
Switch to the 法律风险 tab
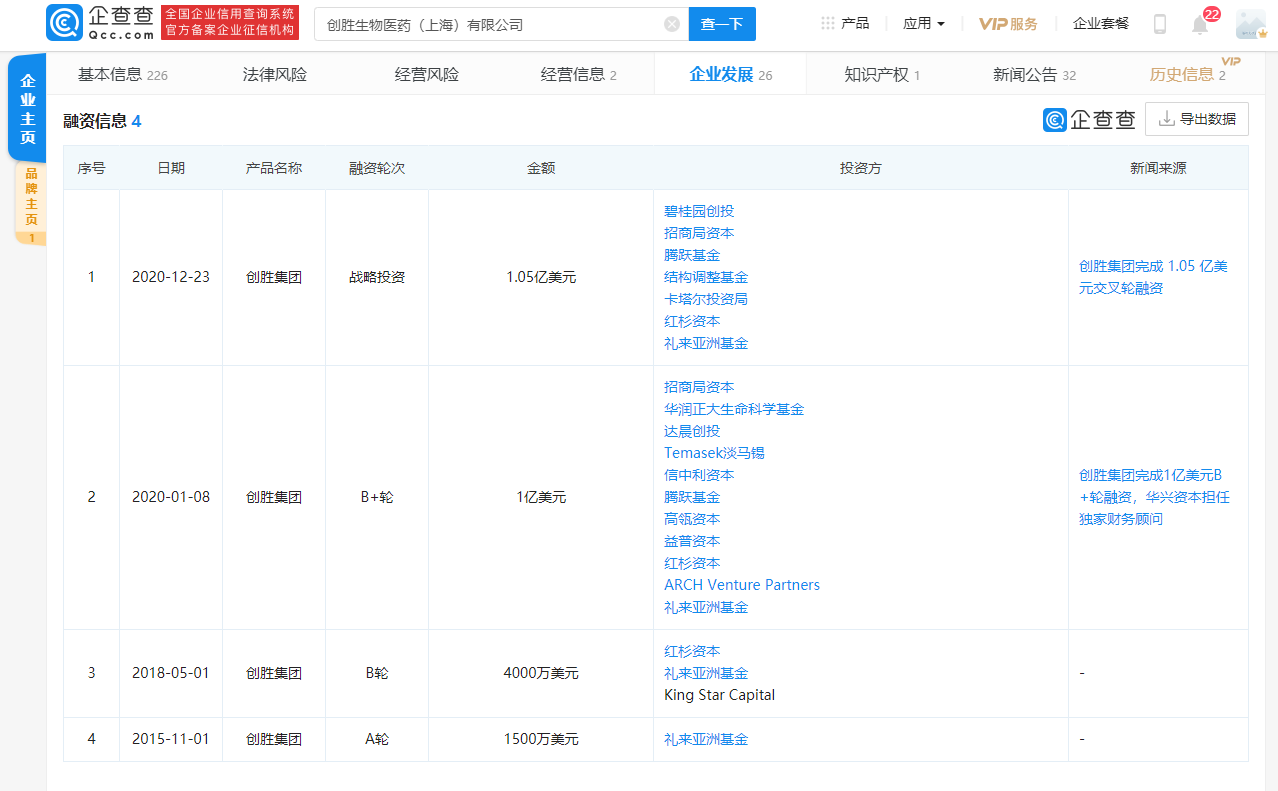click(275, 74)
